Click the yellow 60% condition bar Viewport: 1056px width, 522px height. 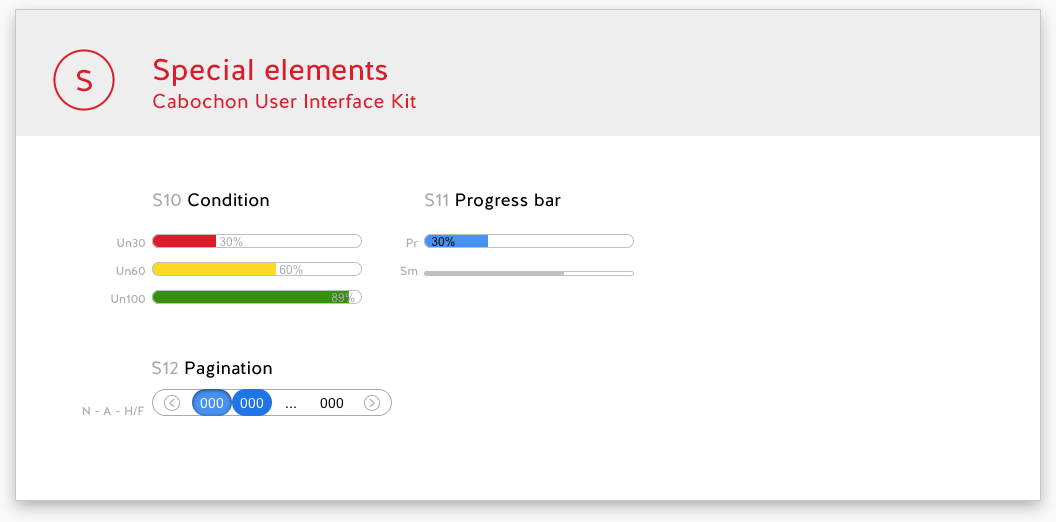(x=257, y=269)
